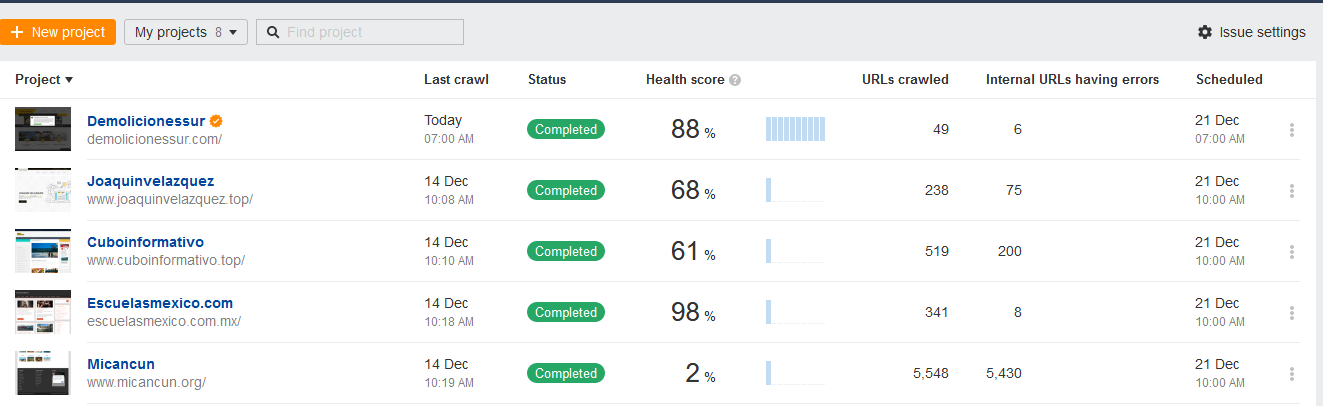This screenshot has height=406, width=1323.
Task: Click Internal URLs having errors header
Action: 1072,80
